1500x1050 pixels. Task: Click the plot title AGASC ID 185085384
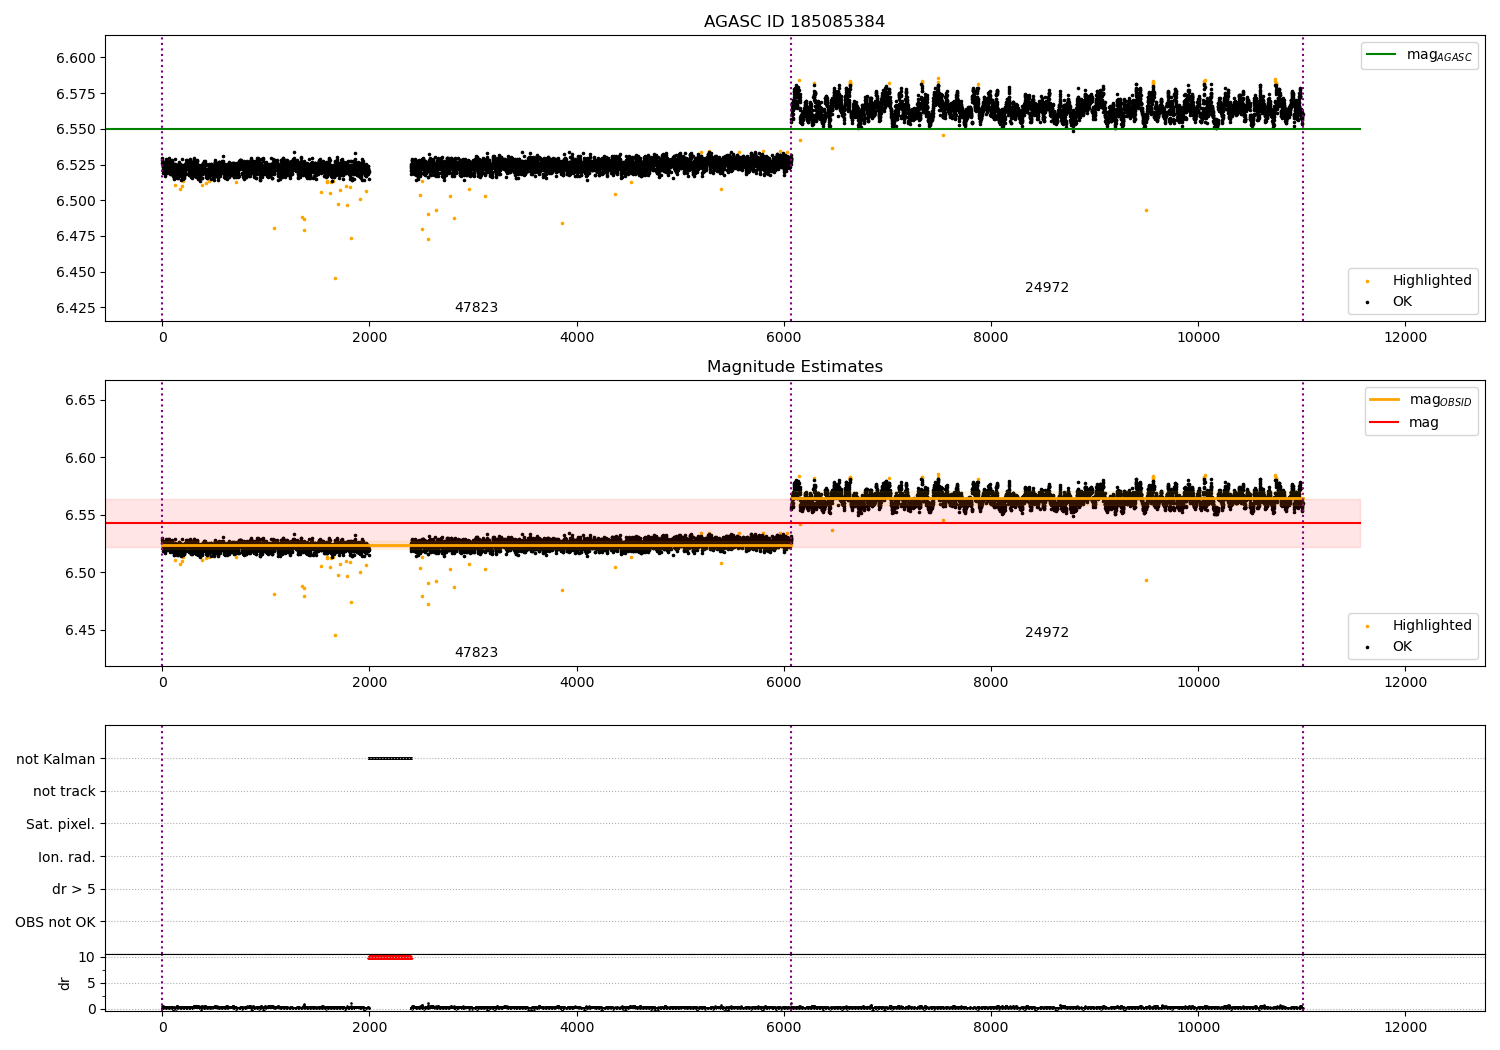(794, 22)
